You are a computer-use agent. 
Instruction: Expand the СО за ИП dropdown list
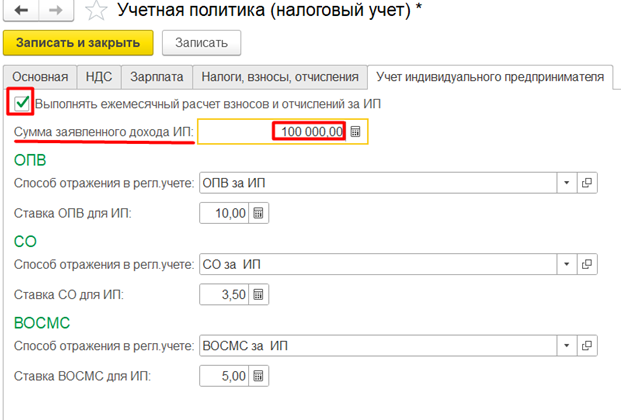[x=566, y=264]
